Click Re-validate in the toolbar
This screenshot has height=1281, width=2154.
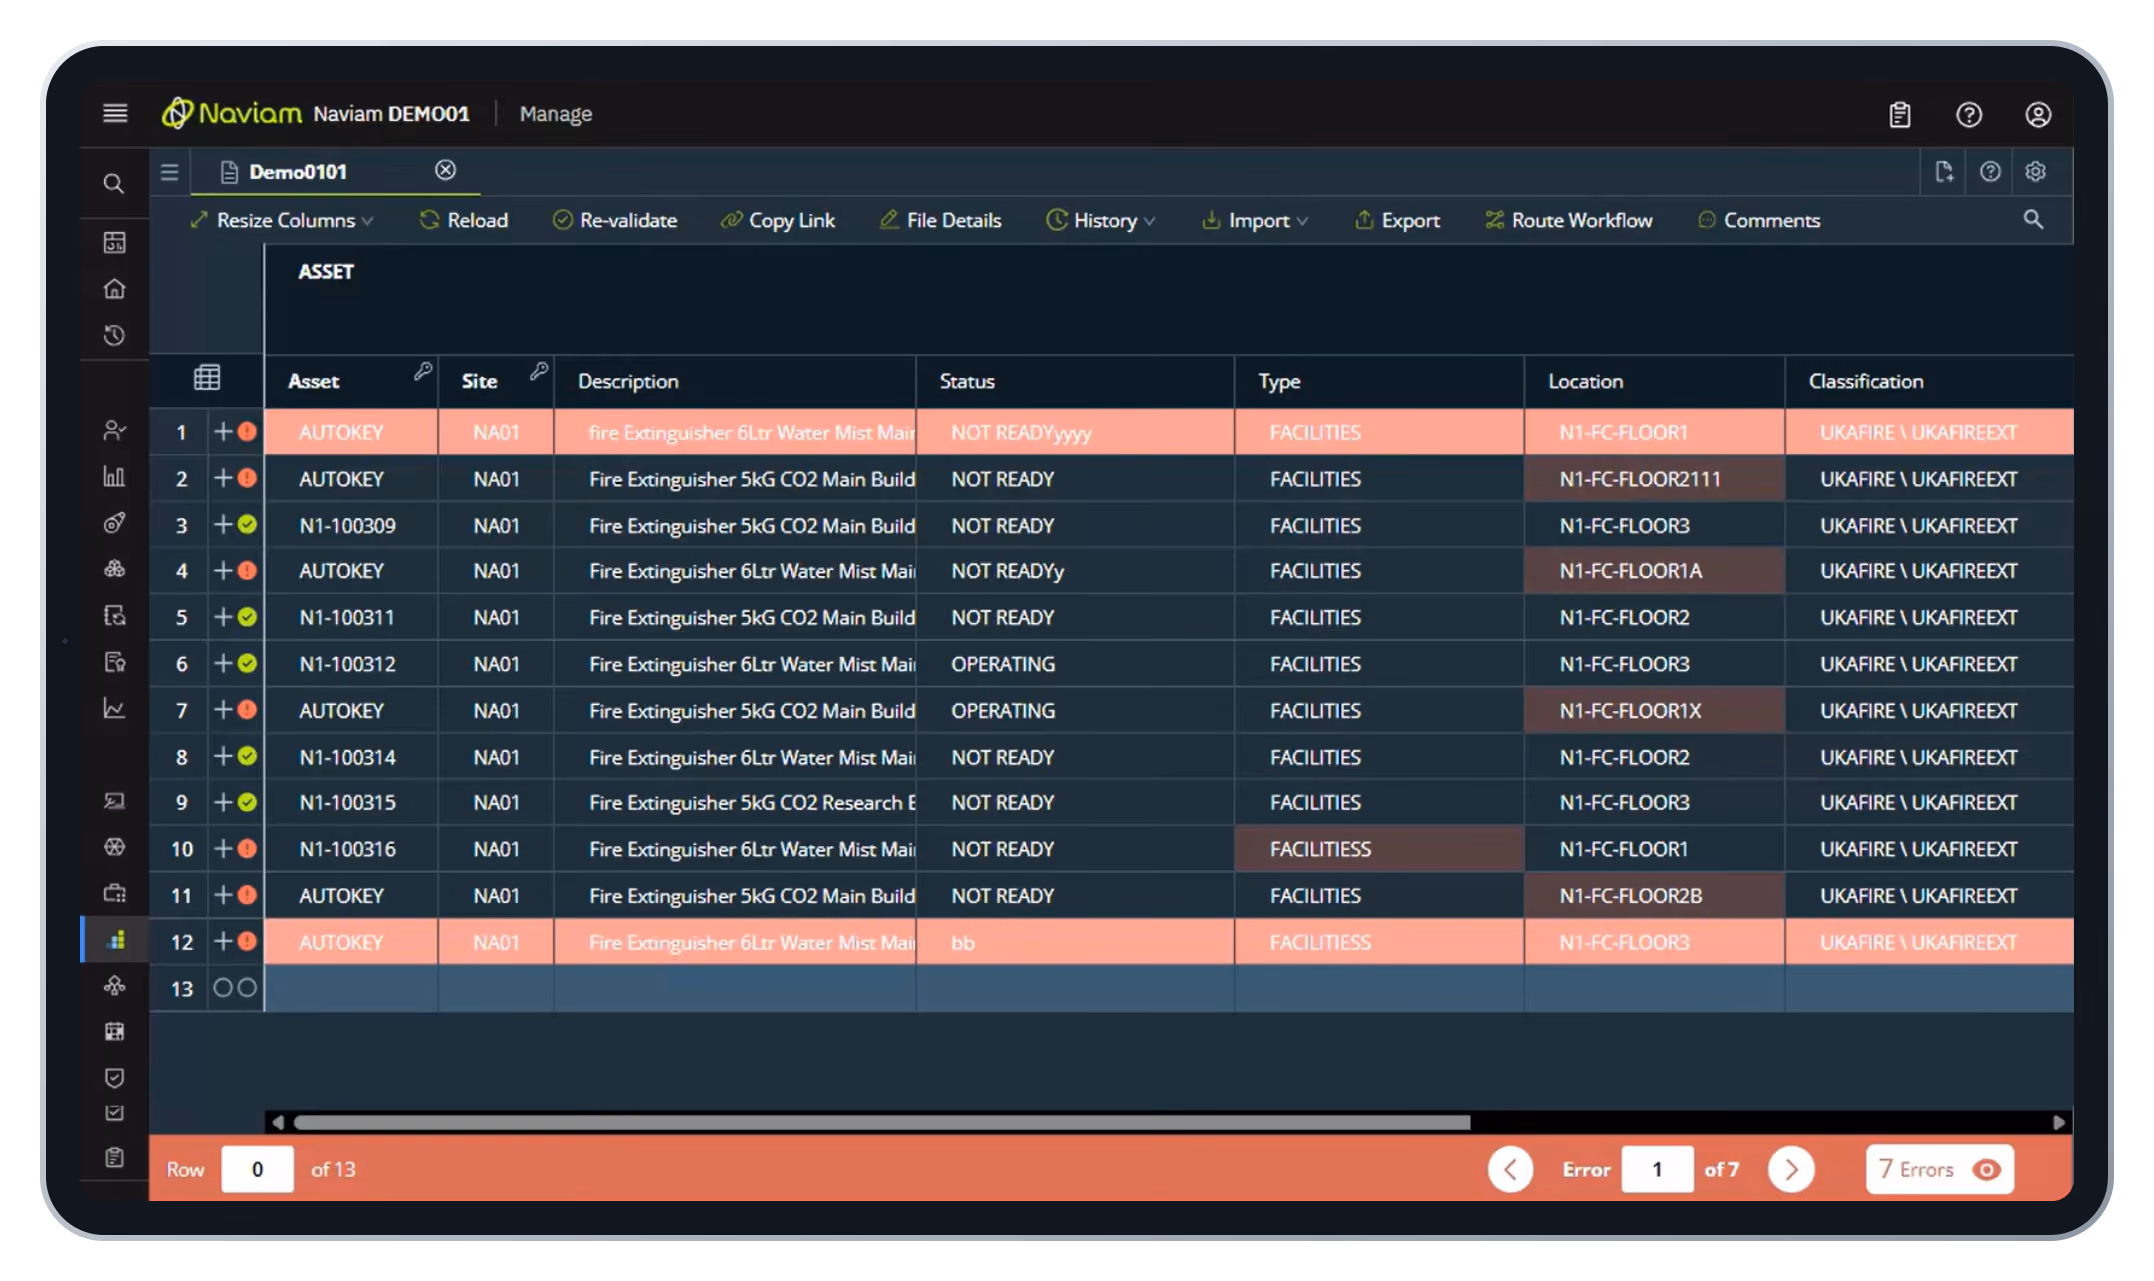pos(615,220)
